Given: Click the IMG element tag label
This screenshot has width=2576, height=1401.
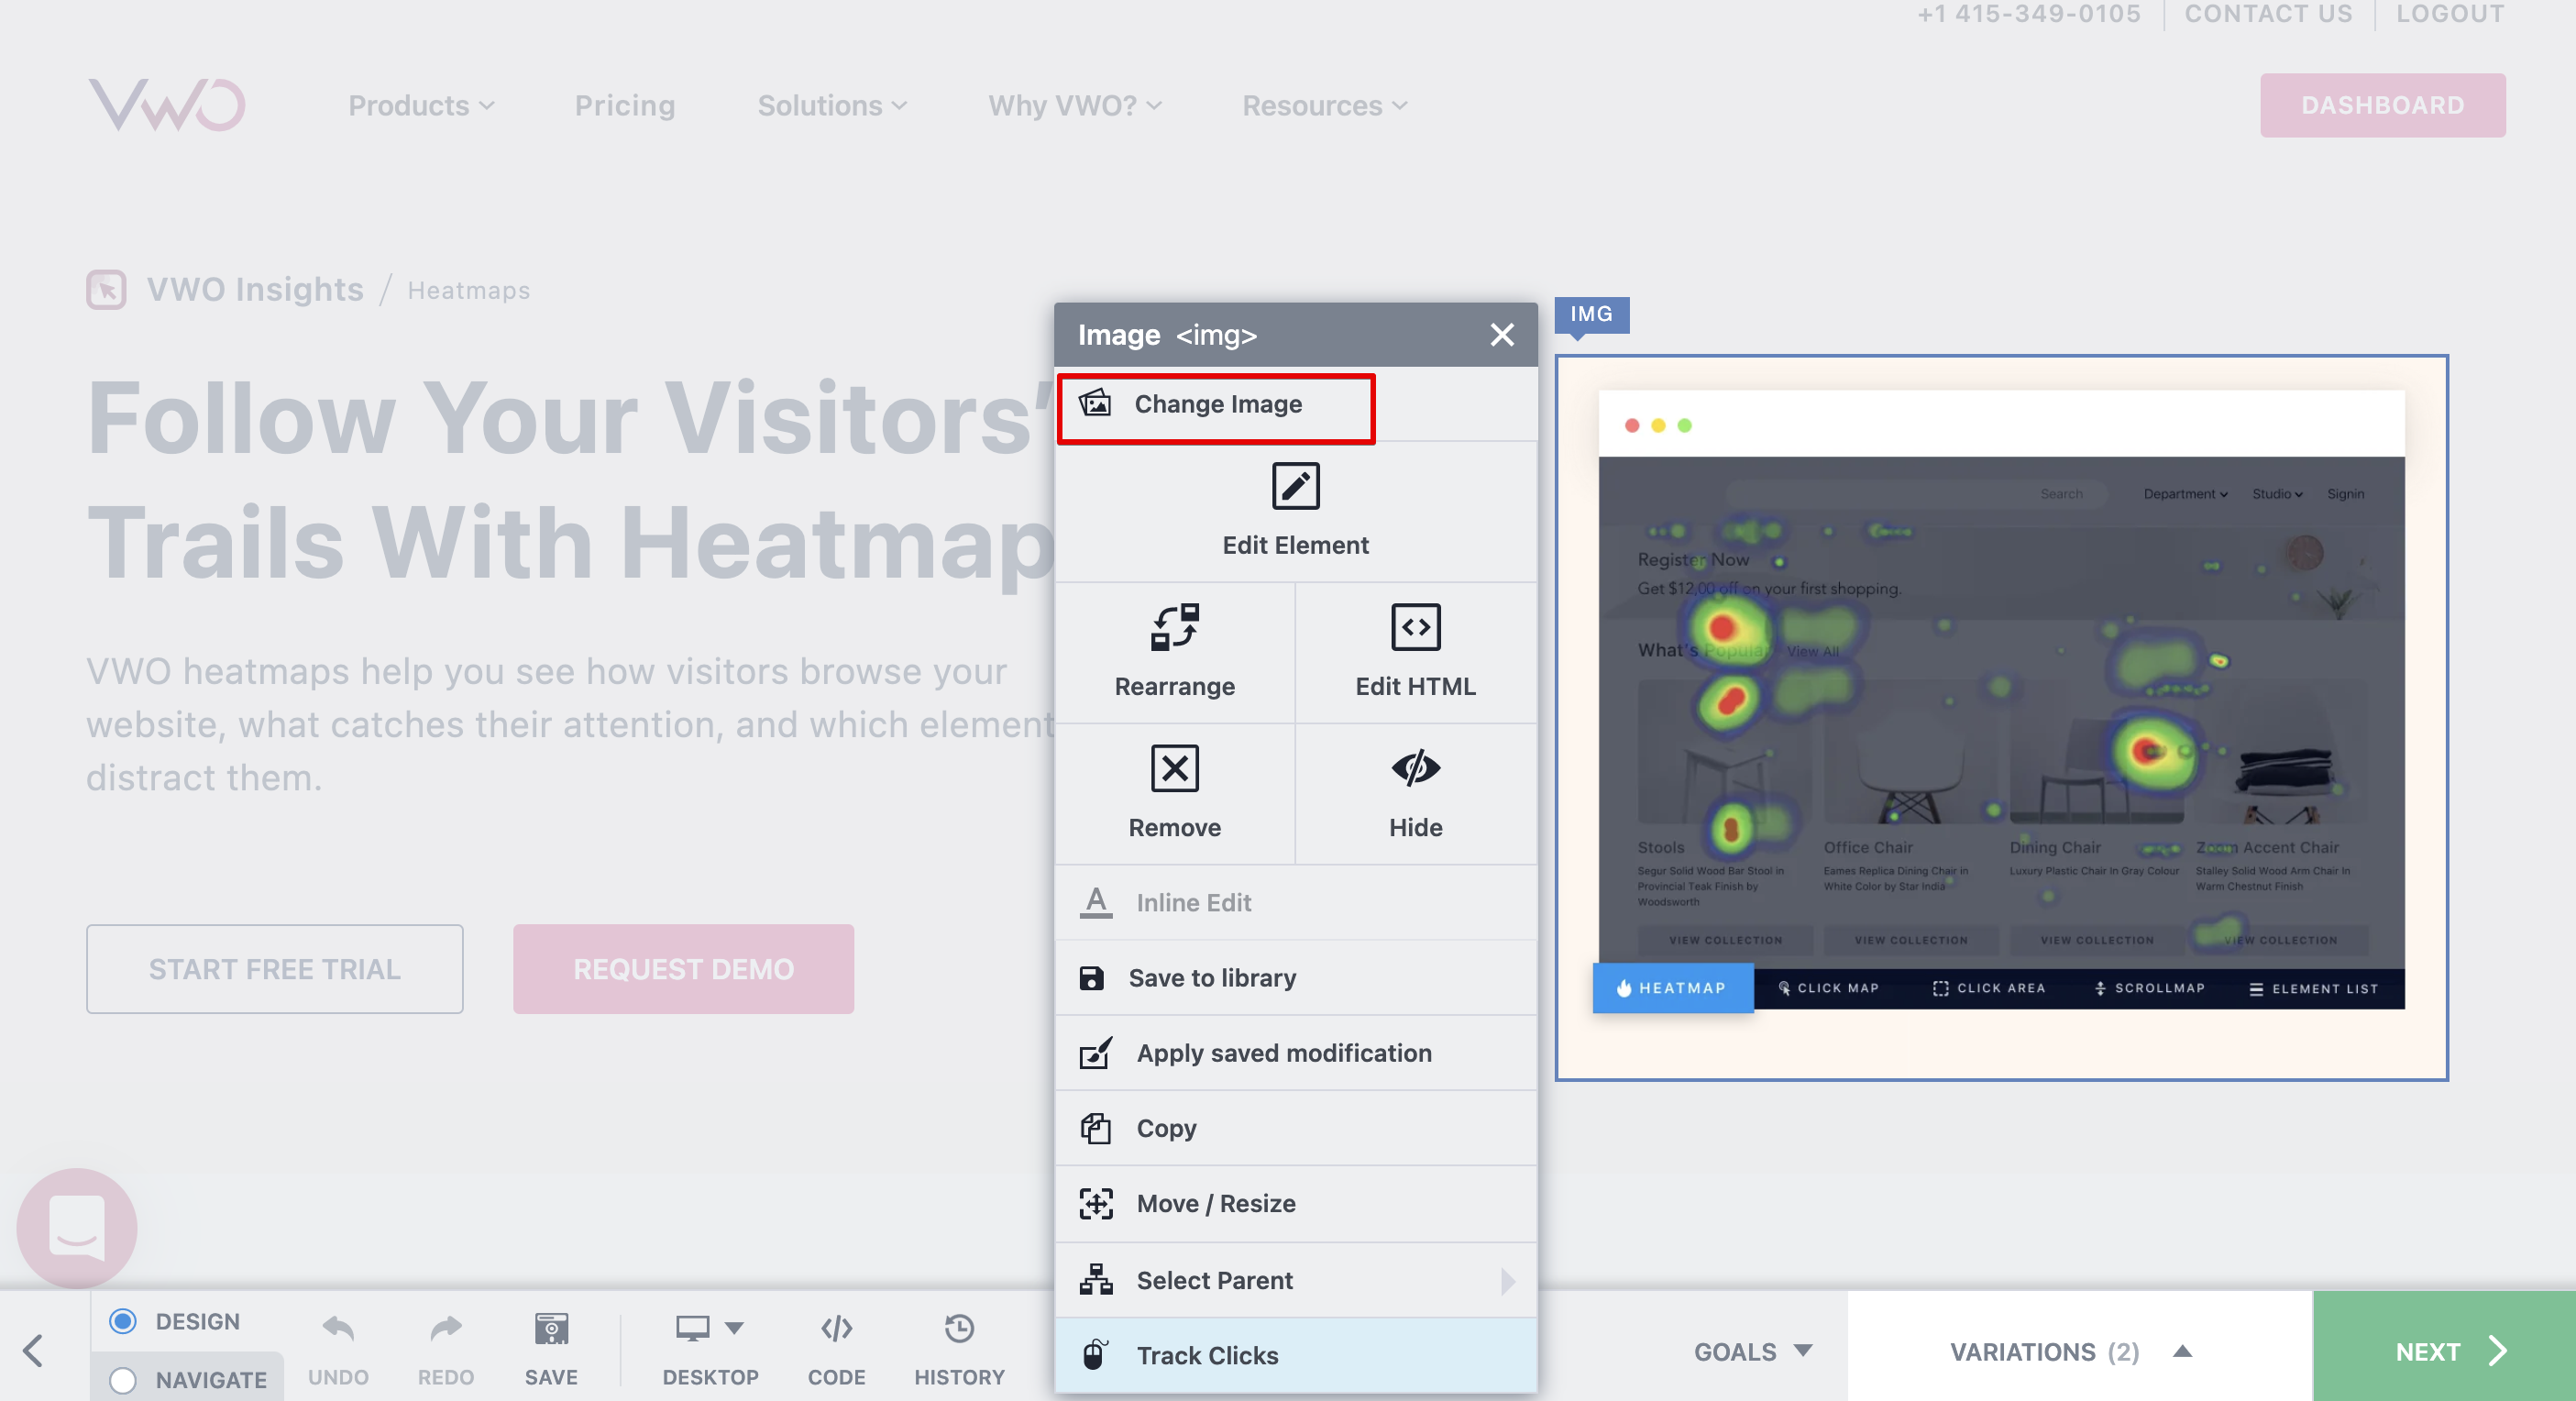Looking at the screenshot, I should (1591, 314).
